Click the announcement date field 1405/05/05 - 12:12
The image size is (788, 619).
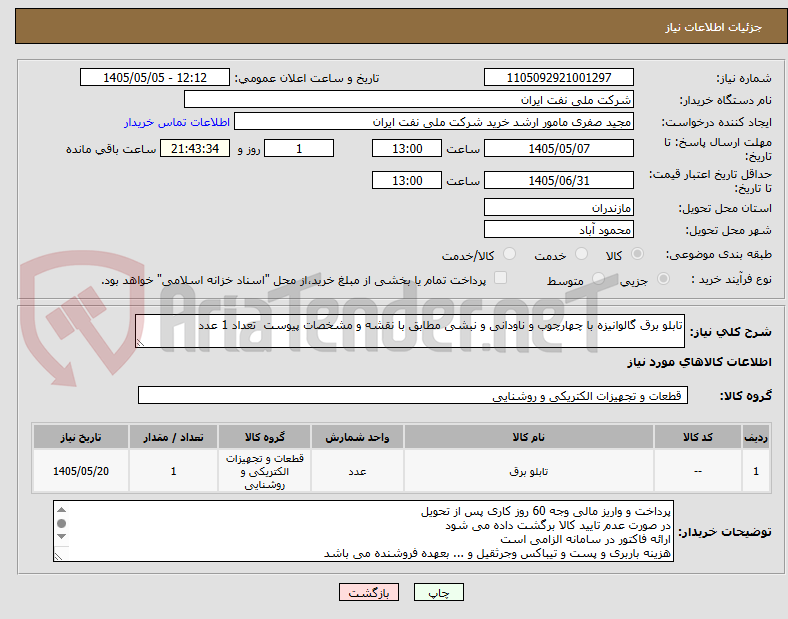[155, 77]
